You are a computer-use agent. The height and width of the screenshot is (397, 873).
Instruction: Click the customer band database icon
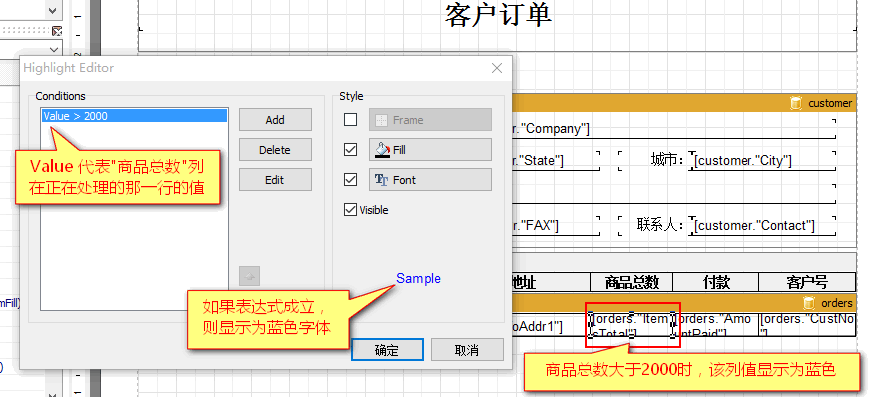click(x=796, y=103)
